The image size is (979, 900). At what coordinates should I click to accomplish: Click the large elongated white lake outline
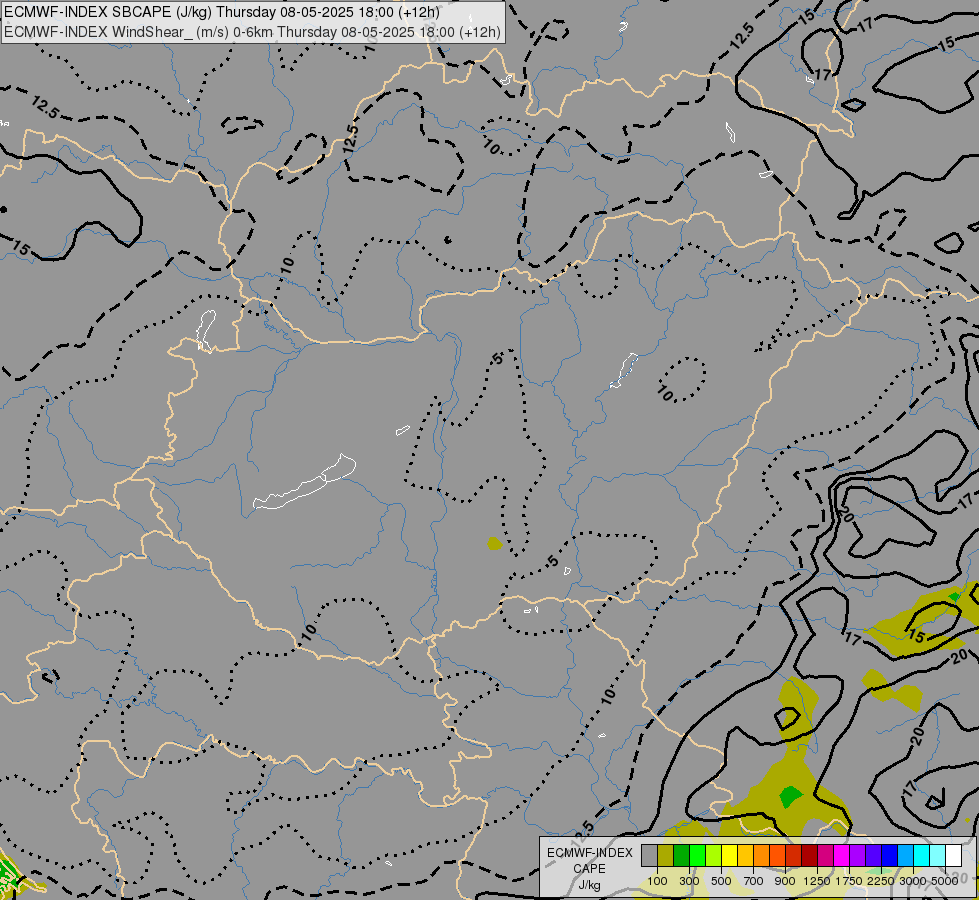pos(304,484)
